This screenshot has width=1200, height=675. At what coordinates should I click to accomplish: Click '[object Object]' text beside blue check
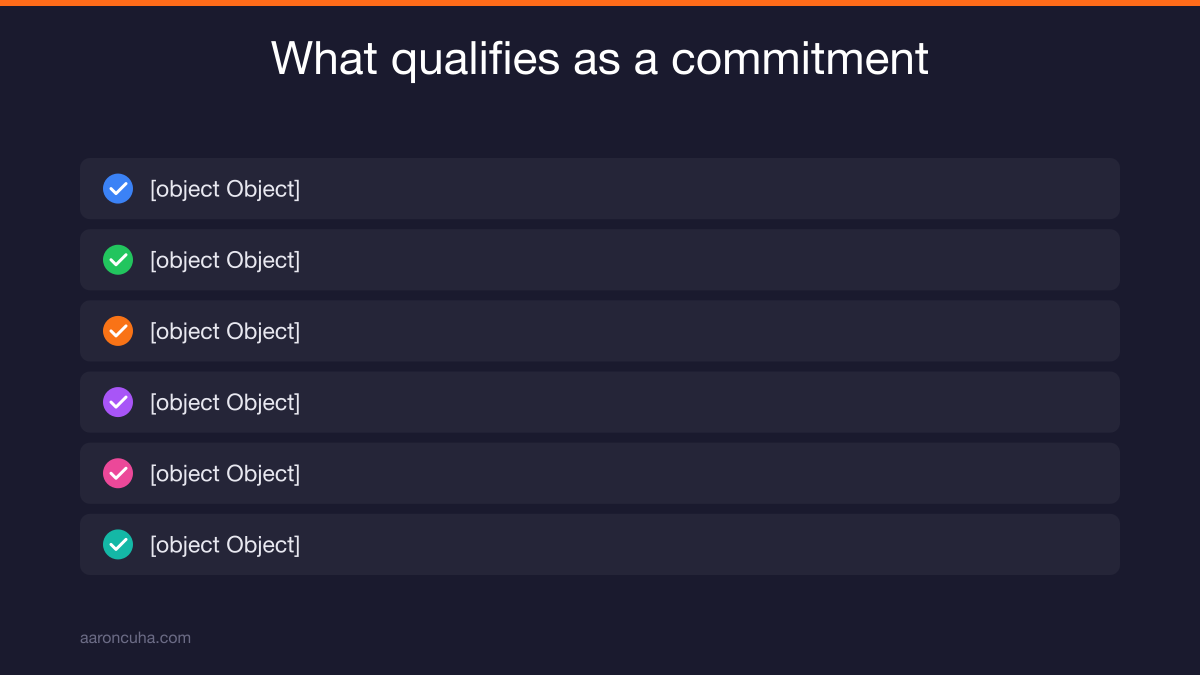[225, 189]
